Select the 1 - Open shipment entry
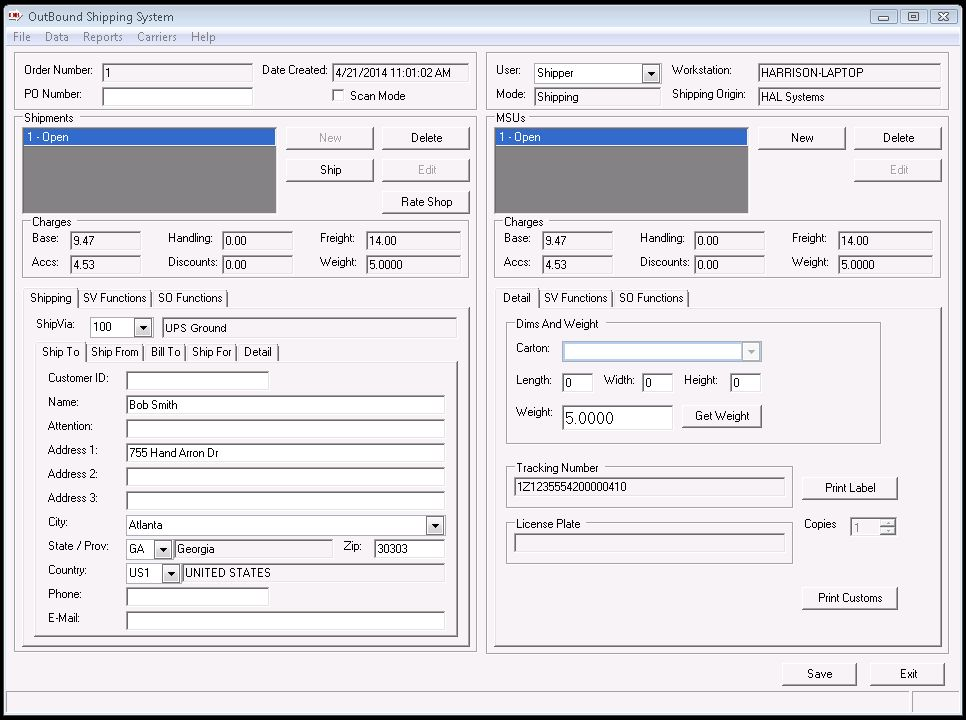The height and width of the screenshot is (720, 966). click(148, 137)
